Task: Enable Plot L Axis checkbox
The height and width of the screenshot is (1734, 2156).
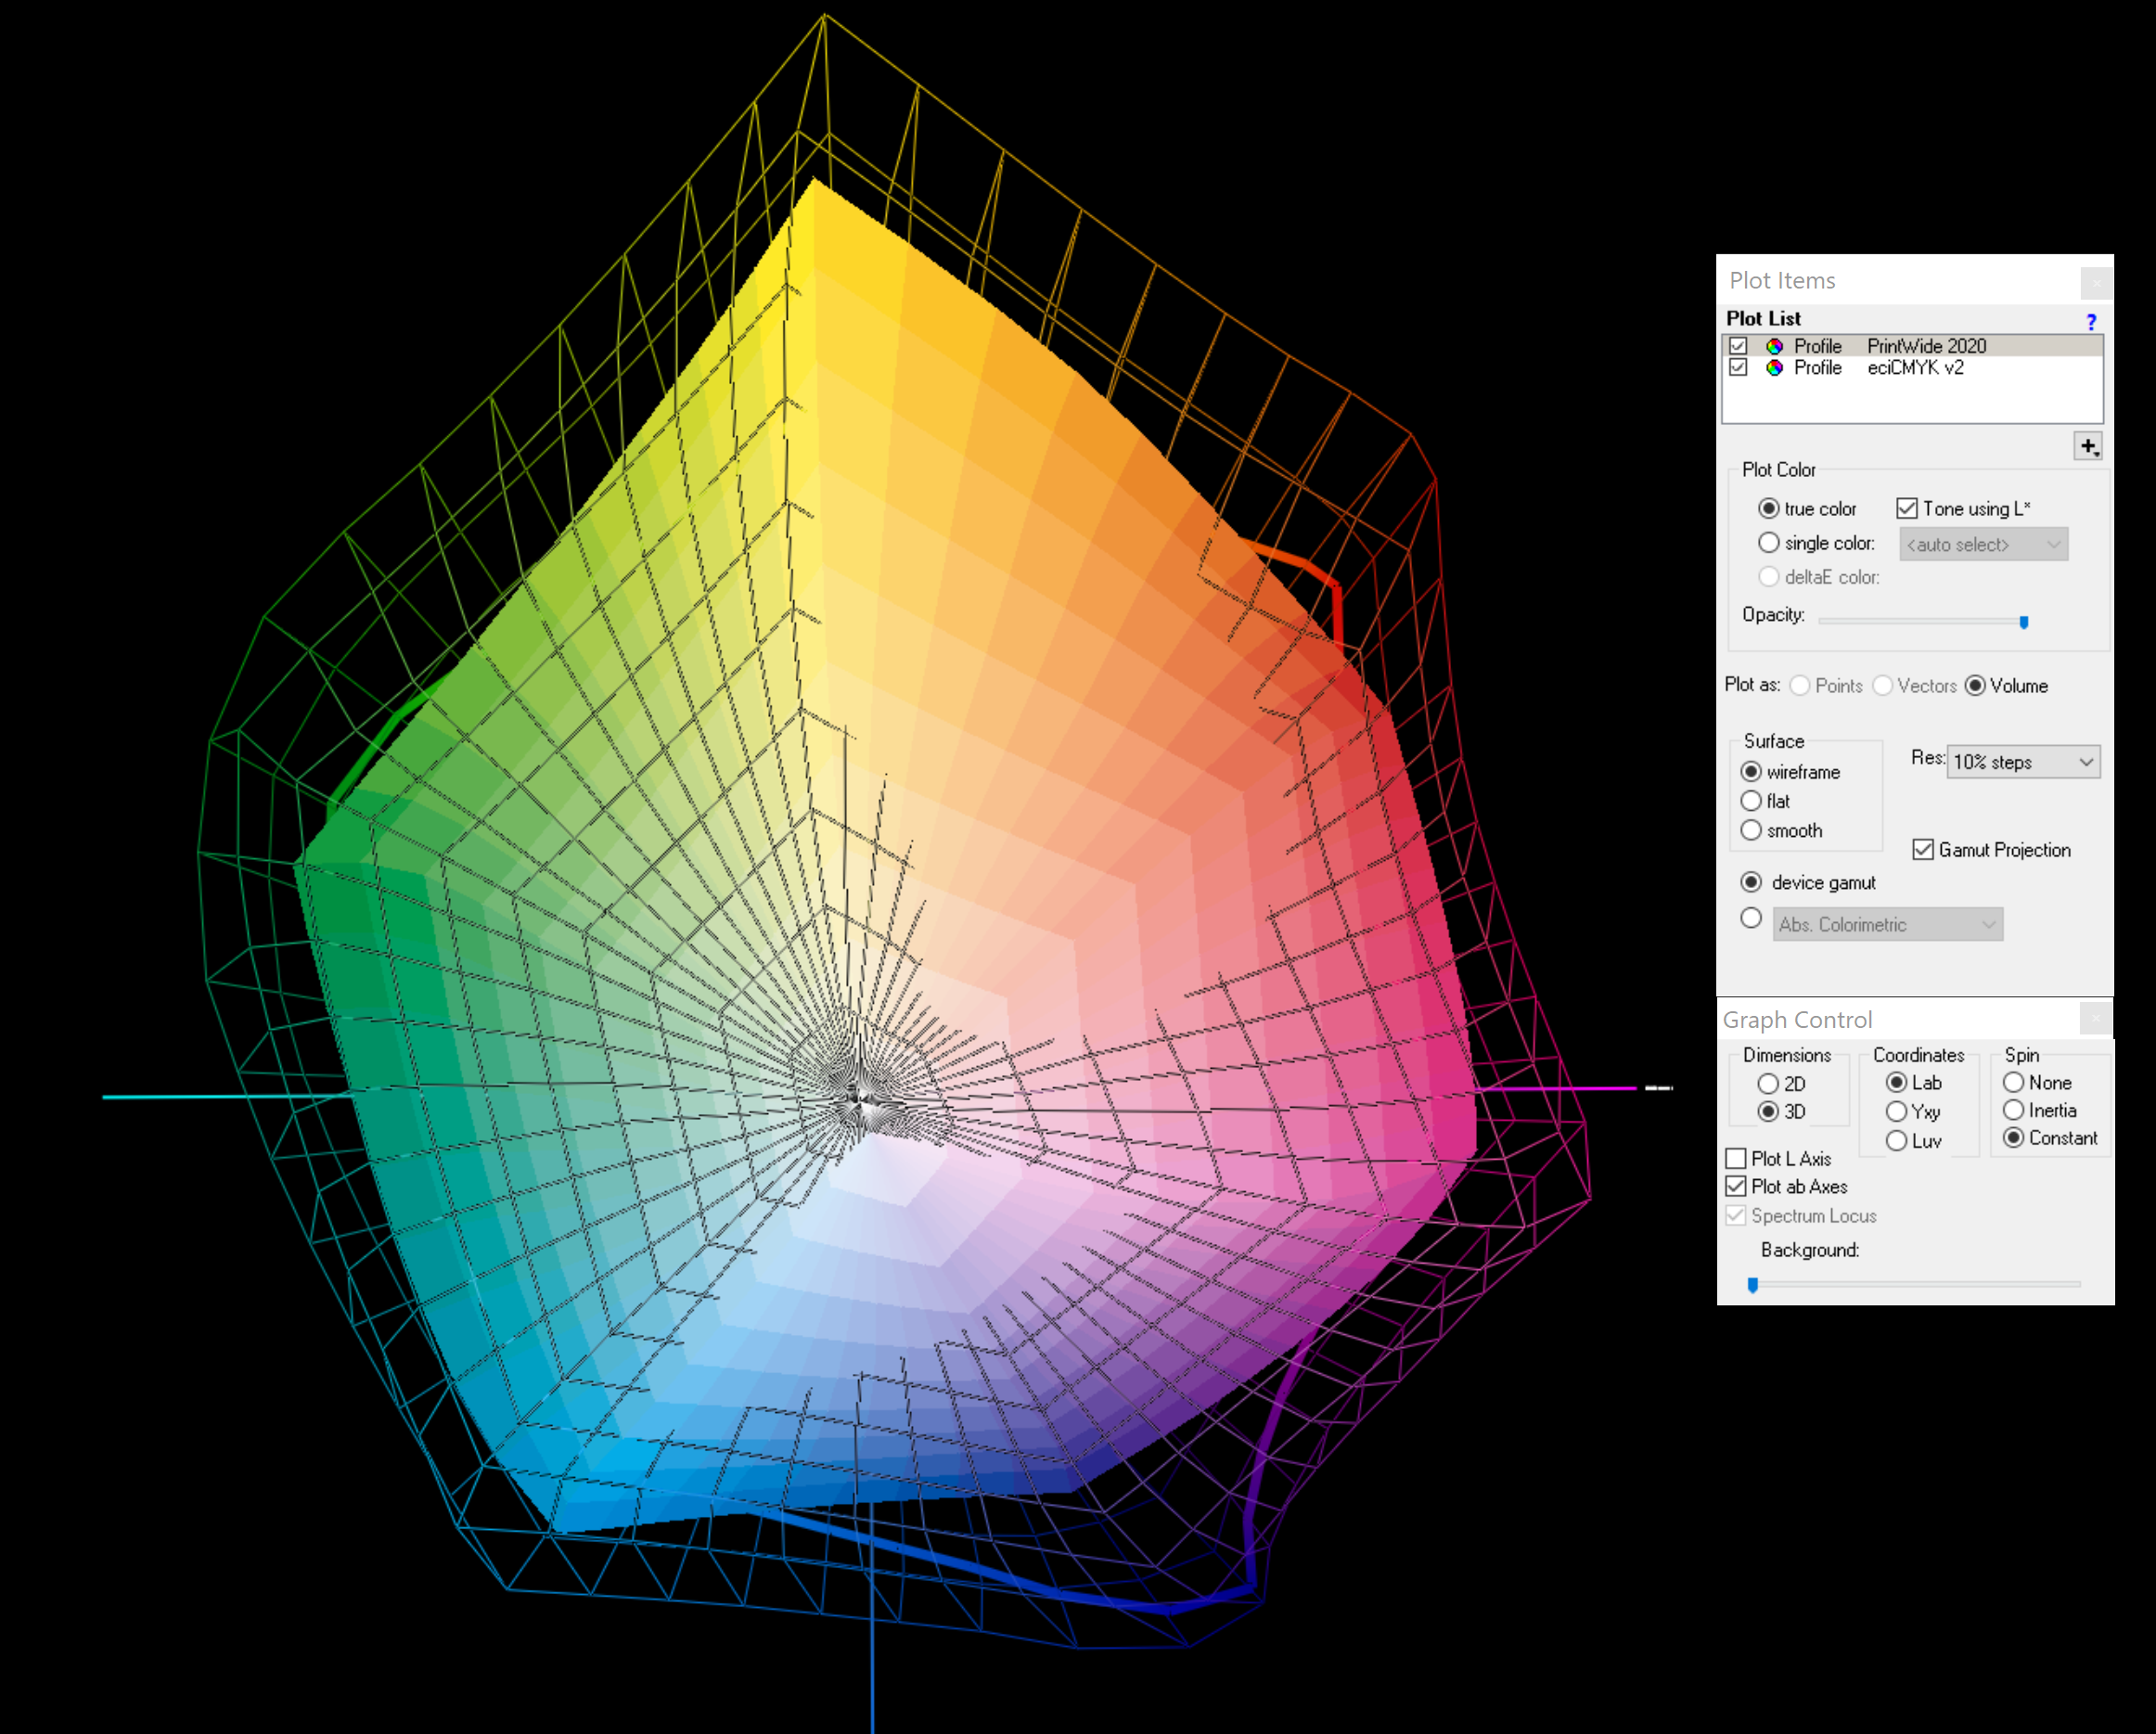Action: pyautogui.click(x=1736, y=1158)
